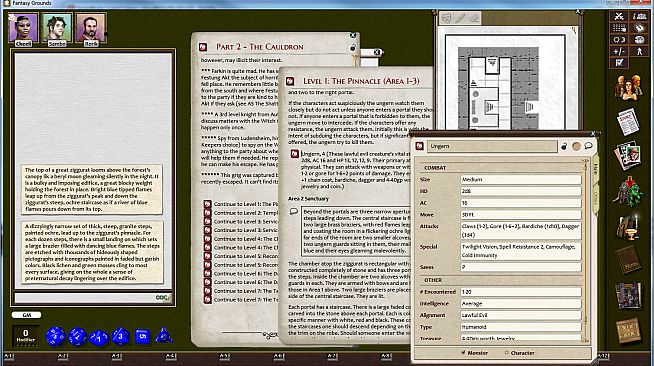Click the OOC button in chat box
Image resolution: width=654 pixels, height=366 pixels.
(x=162, y=298)
